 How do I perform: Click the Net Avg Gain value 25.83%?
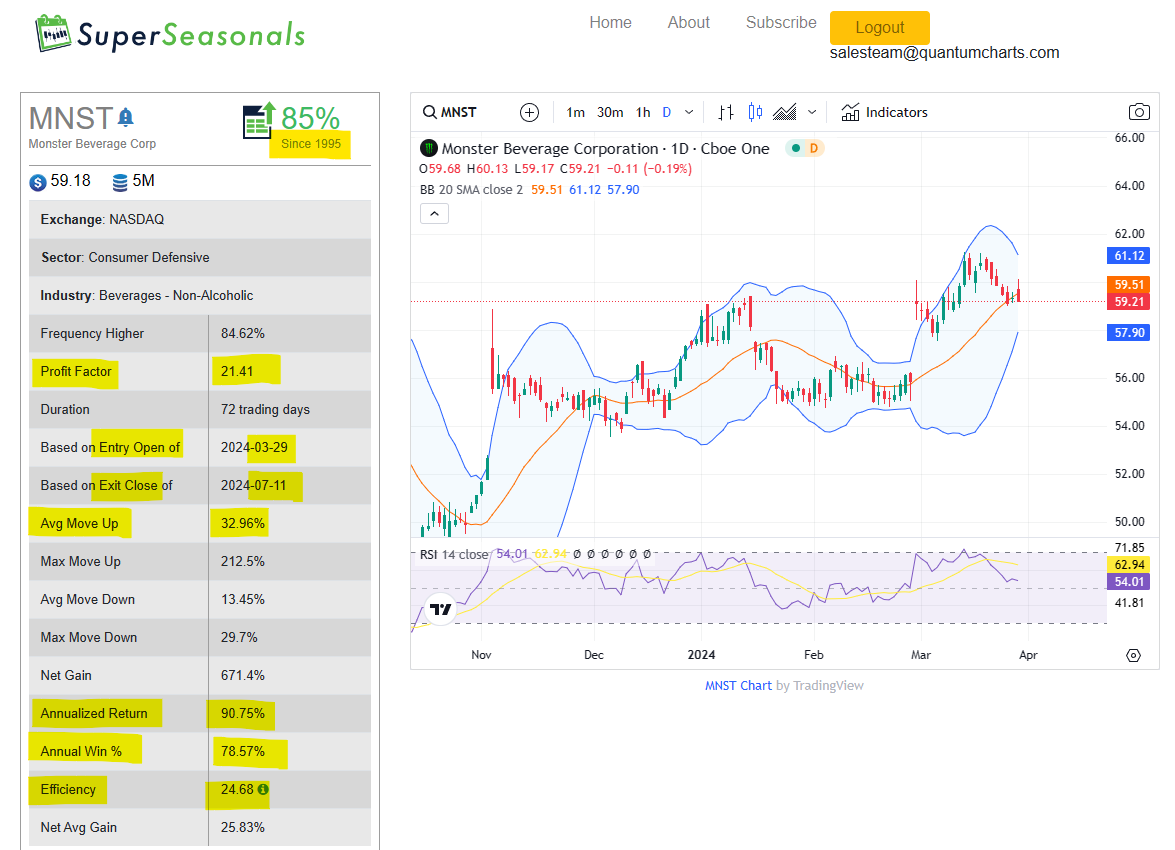(x=243, y=828)
